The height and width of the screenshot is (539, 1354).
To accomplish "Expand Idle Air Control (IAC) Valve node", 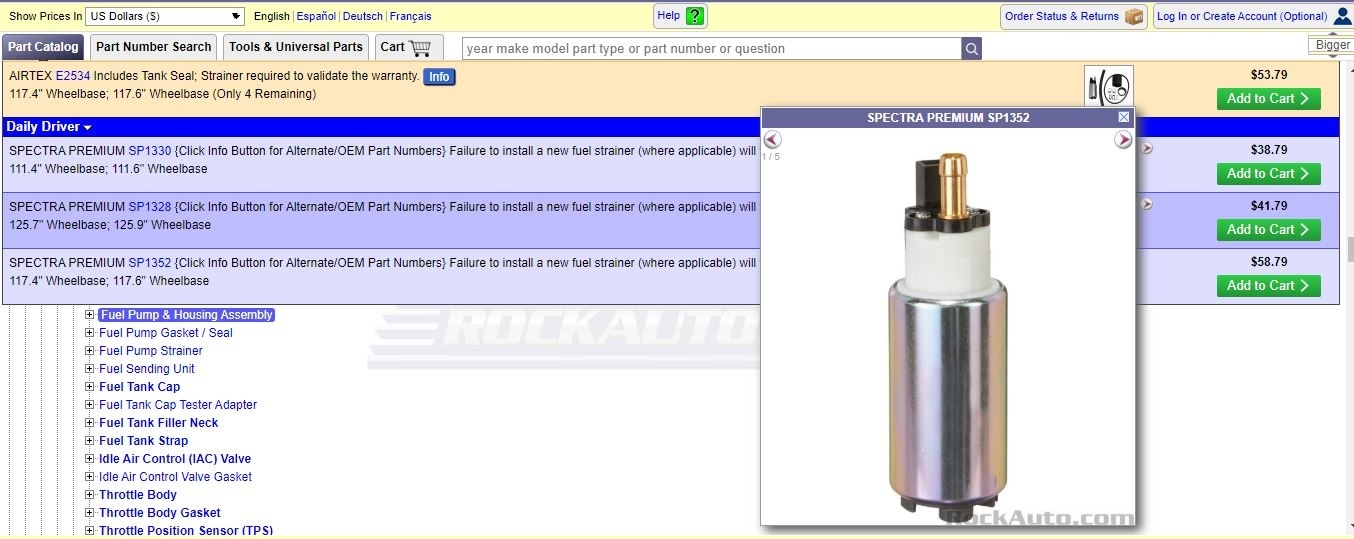I will (x=90, y=459).
